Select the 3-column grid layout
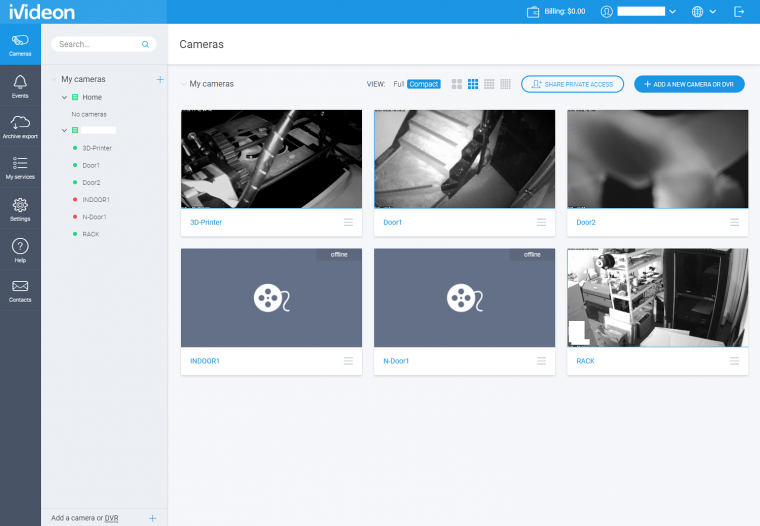This screenshot has height=526, width=760. [473, 84]
